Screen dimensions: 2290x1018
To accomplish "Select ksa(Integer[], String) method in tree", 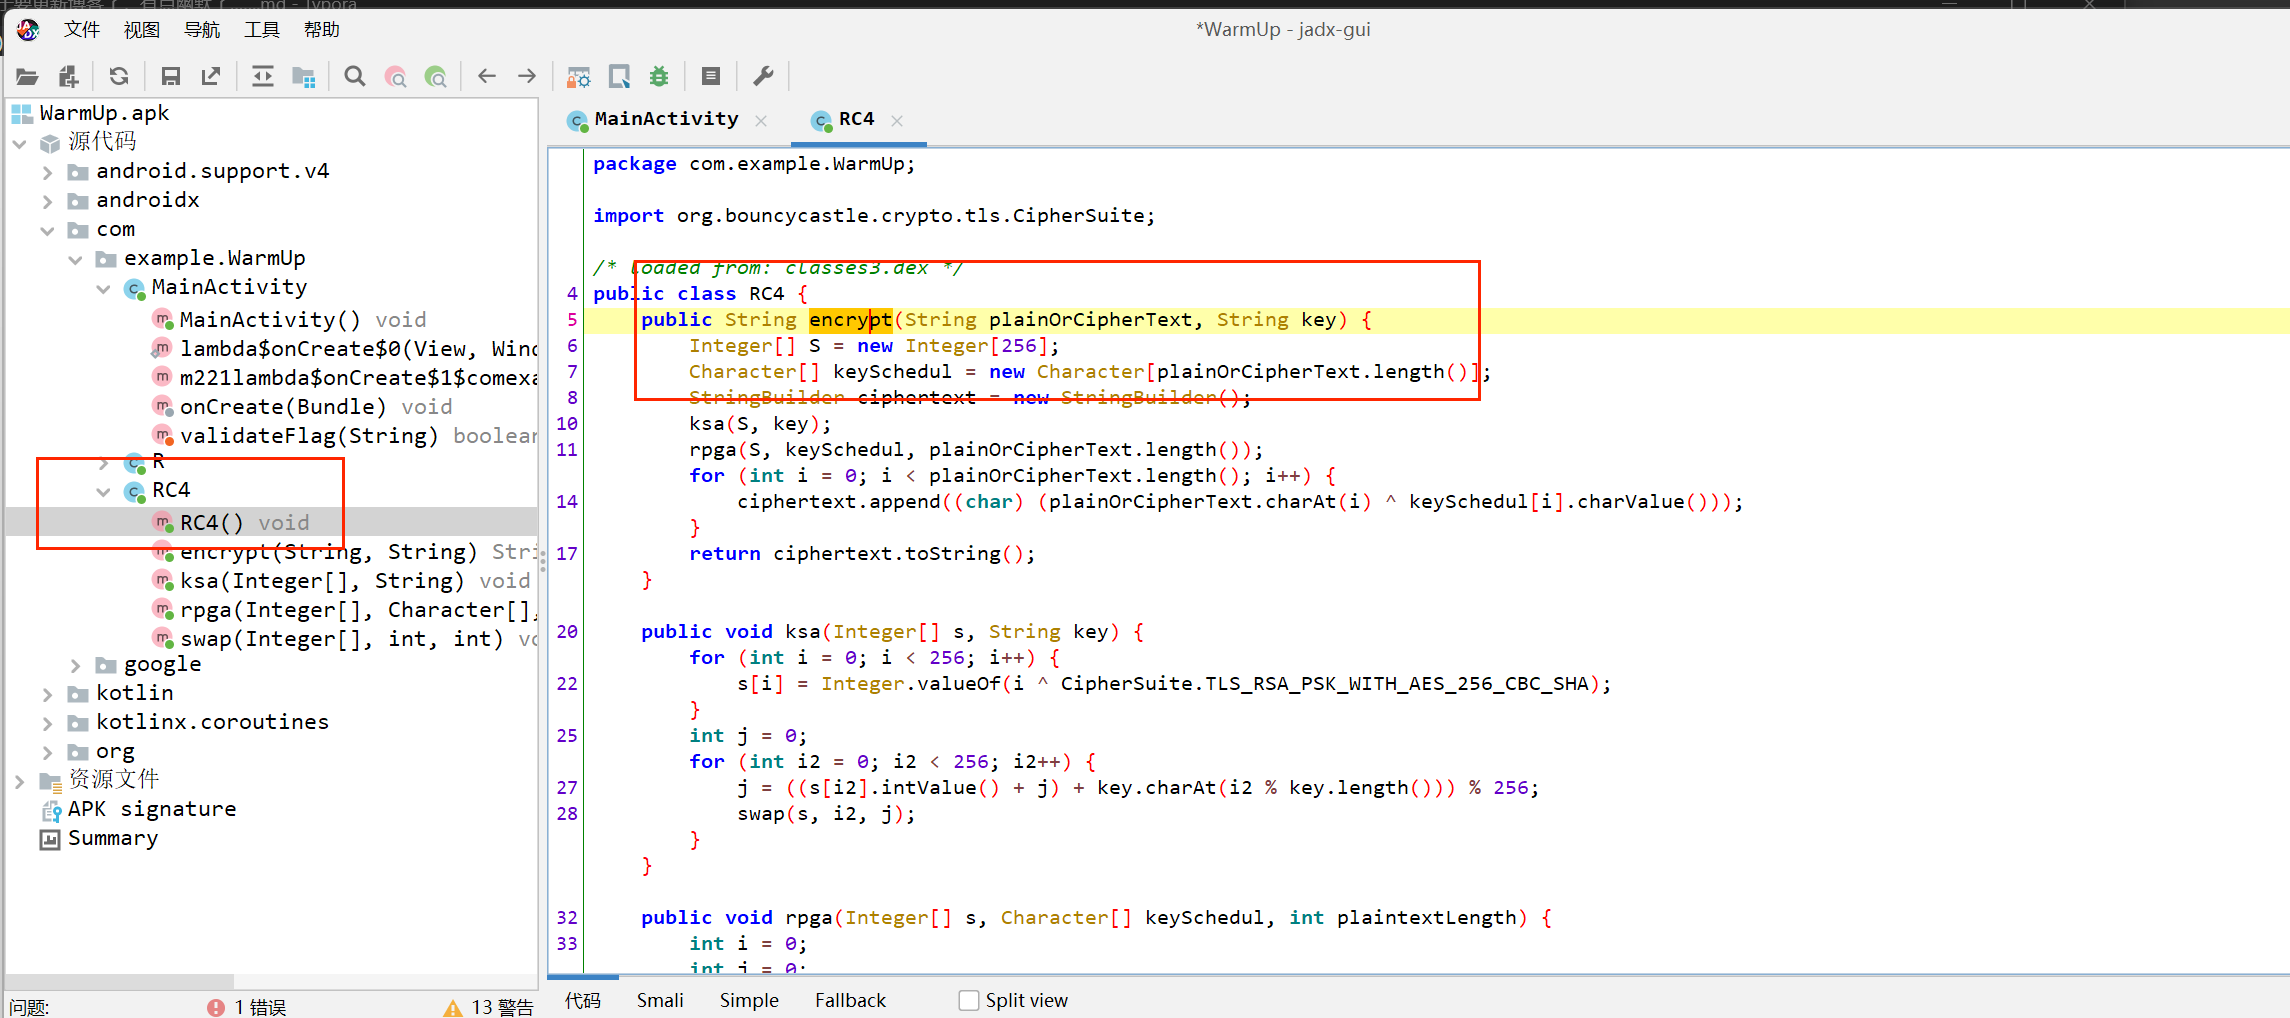I will click(341, 581).
